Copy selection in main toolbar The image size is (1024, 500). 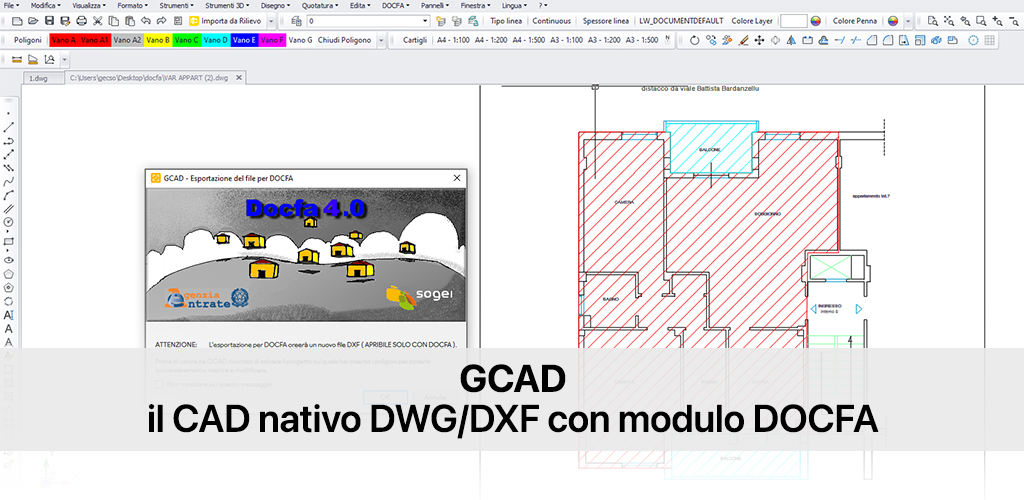(x=114, y=21)
